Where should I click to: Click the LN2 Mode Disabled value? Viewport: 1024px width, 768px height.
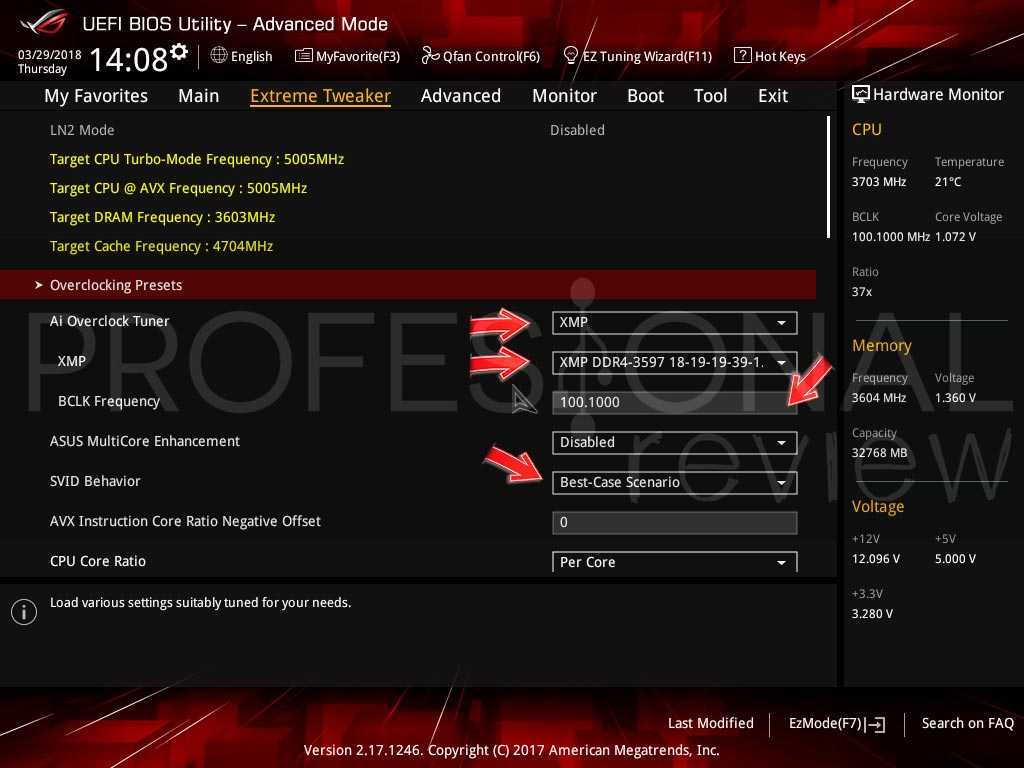(x=577, y=131)
